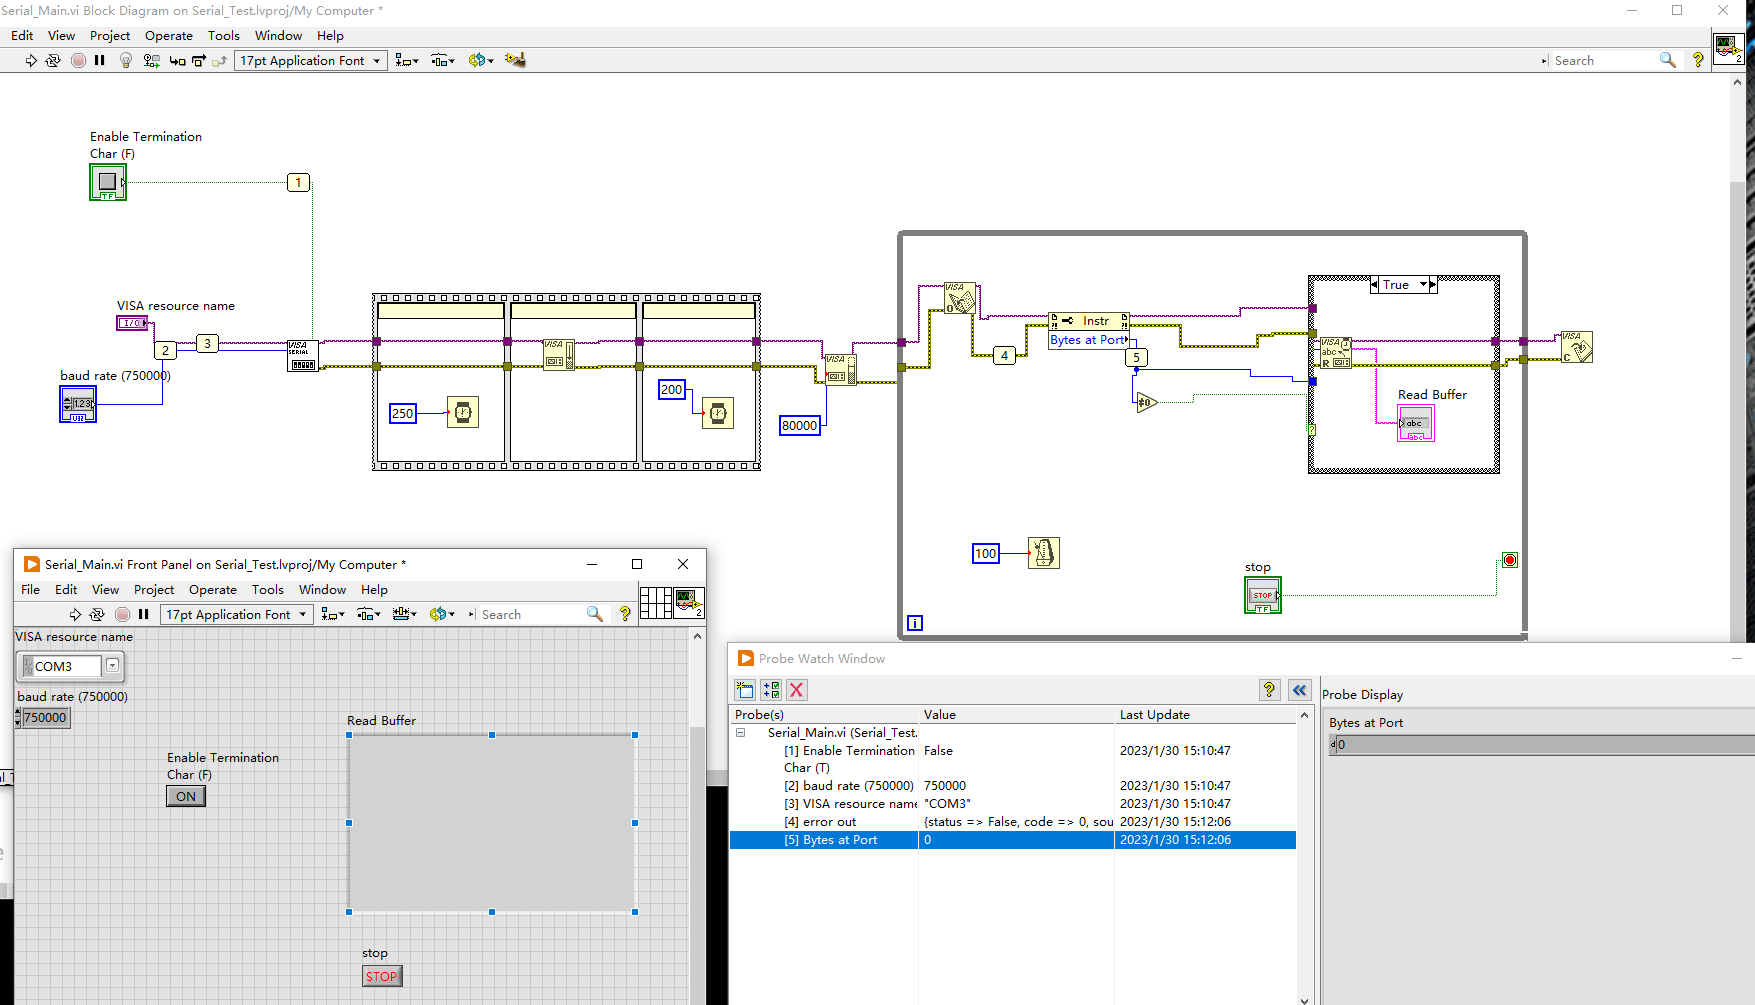The image size is (1755, 1005).
Task: Open the Operate menu
Action: coord(168,35)
